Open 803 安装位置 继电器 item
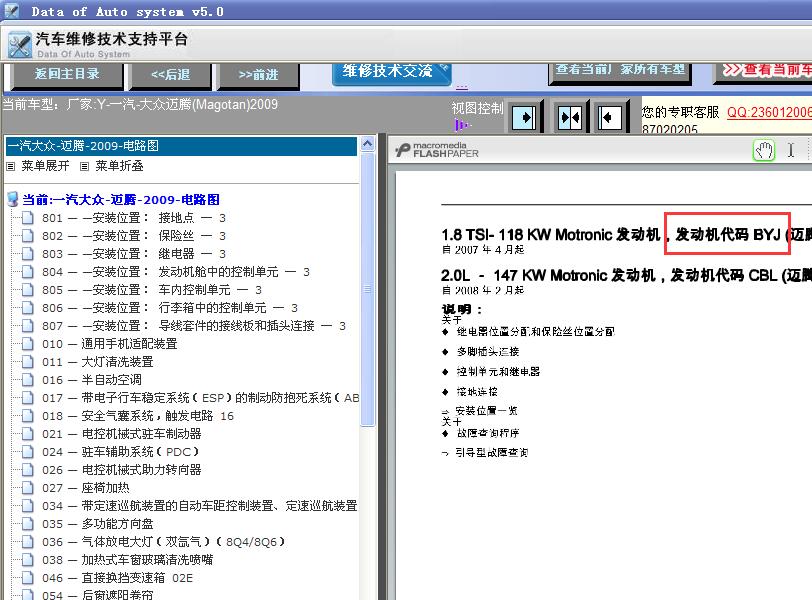 point(134,254)
